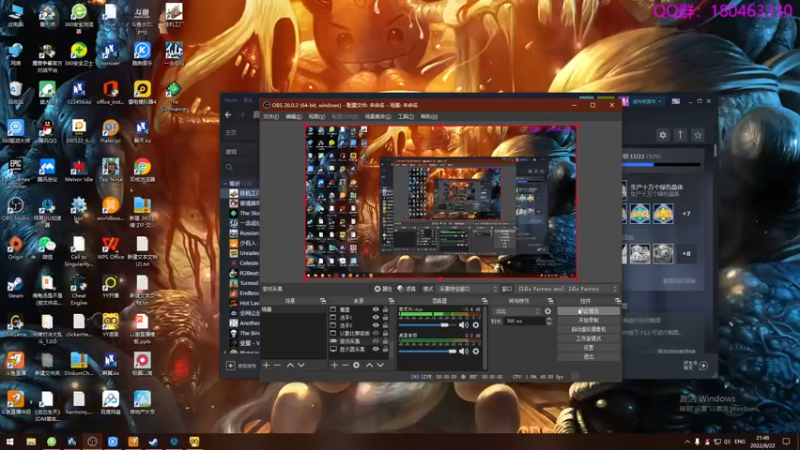Toggle visibility eye of 显示器采集 source
This screenshot has height=450, width=800.
click(376, 349)
